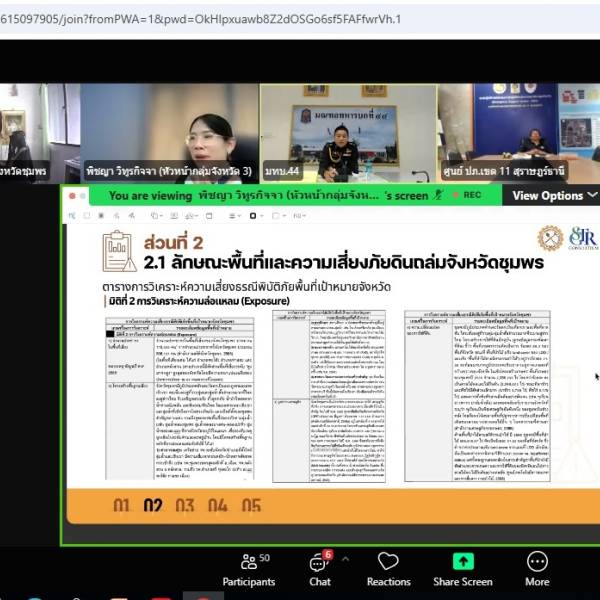Click the green Share Screen button
This screenshot has height=600, width=600.
(463, 569)
